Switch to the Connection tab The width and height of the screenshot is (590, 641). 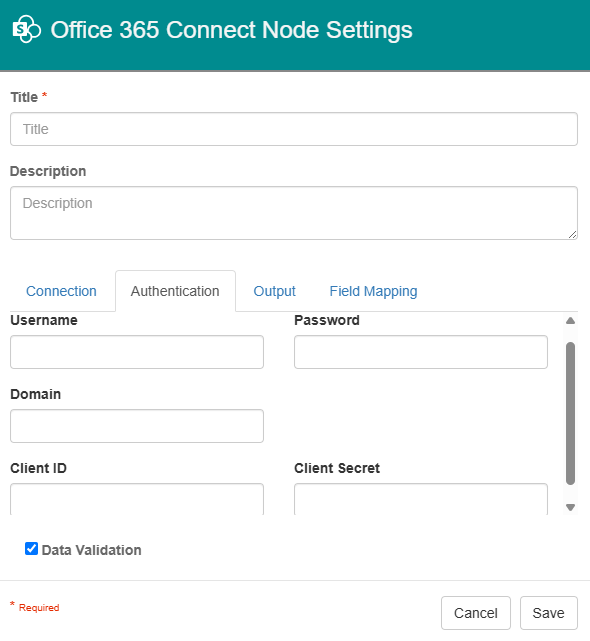(61, 291)
